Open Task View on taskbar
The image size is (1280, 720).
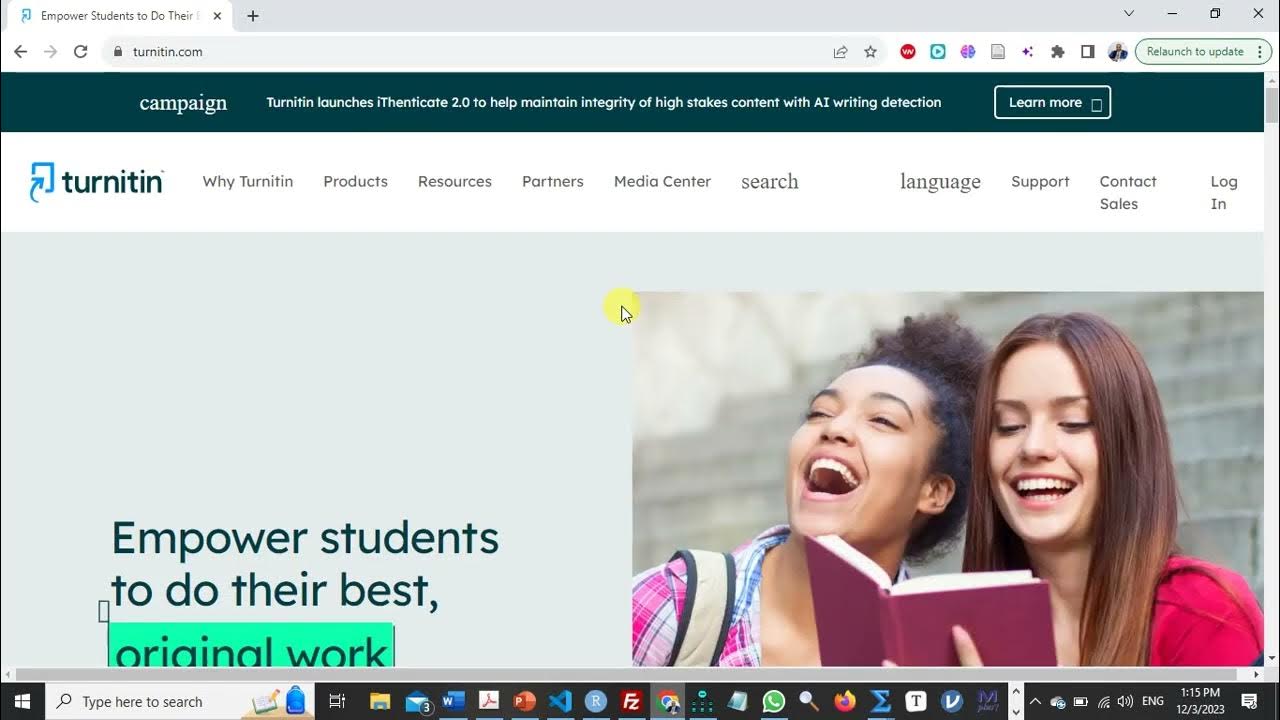click(x=337, y=701)
